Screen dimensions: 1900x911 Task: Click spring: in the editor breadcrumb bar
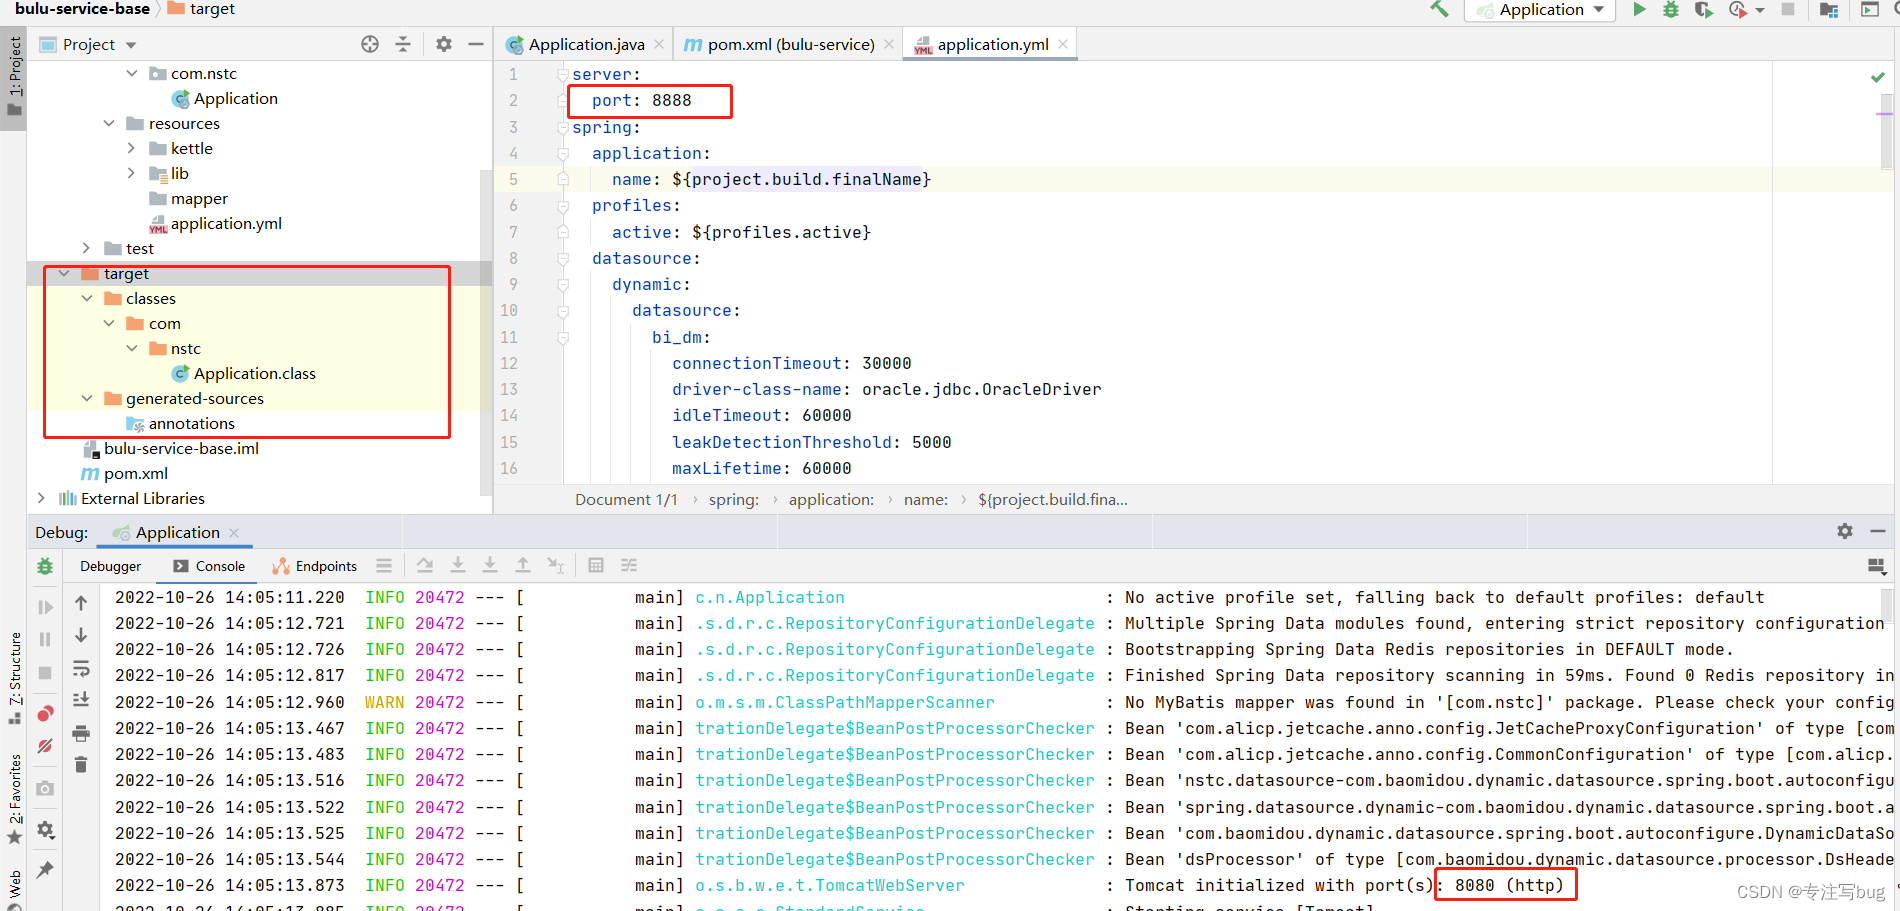(x=735, y=499)
